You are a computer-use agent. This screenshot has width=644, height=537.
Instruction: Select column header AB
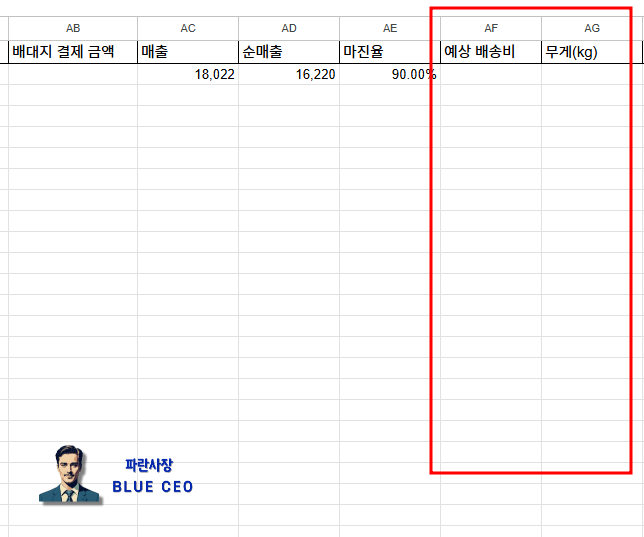pos(73,28)
